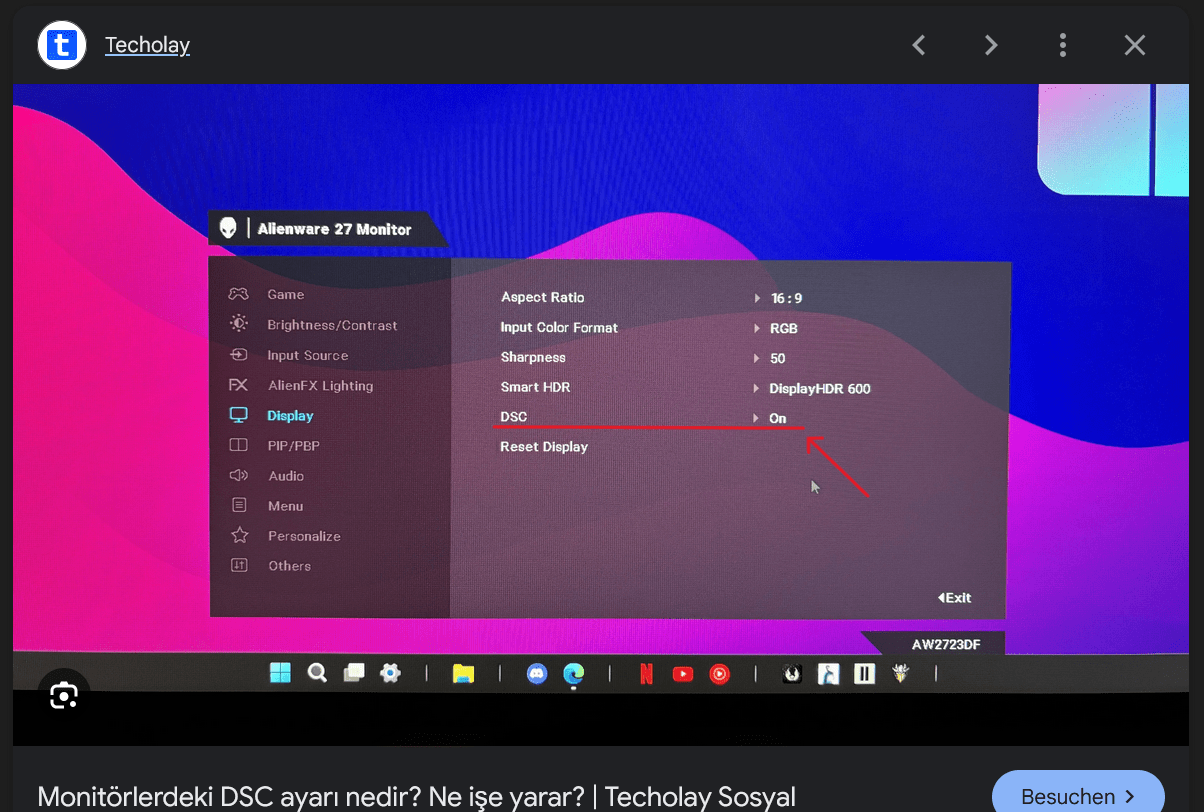The width and height of the screenshot is (1204, 812).
Task: Click the speaker icon beside Audio
Action: (x=238, y=475)
